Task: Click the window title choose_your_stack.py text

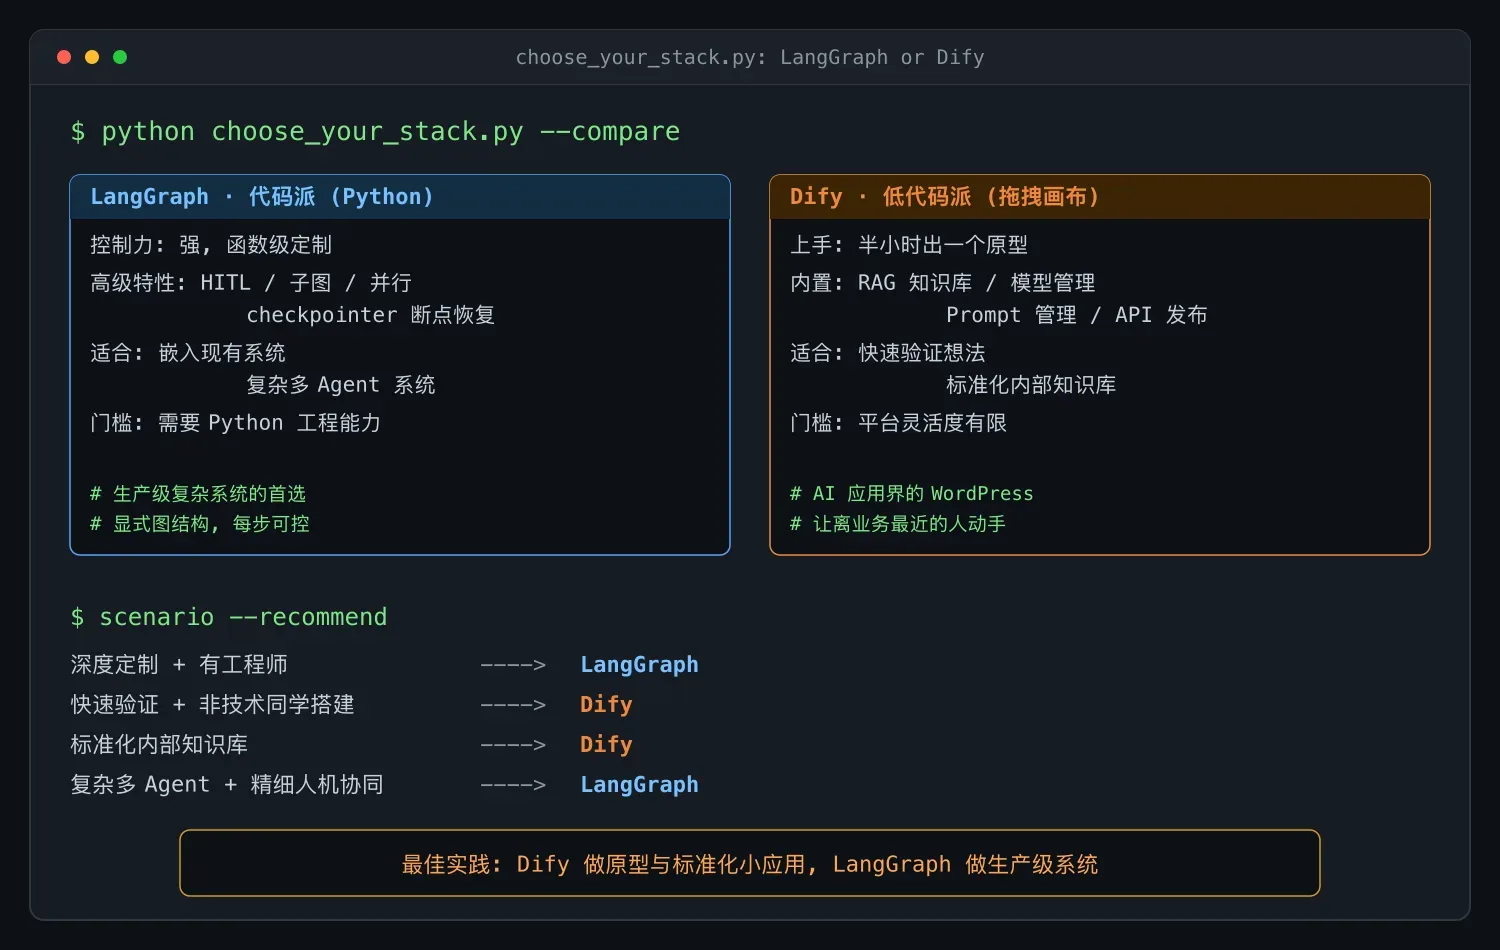Action: tap(750, 58)
